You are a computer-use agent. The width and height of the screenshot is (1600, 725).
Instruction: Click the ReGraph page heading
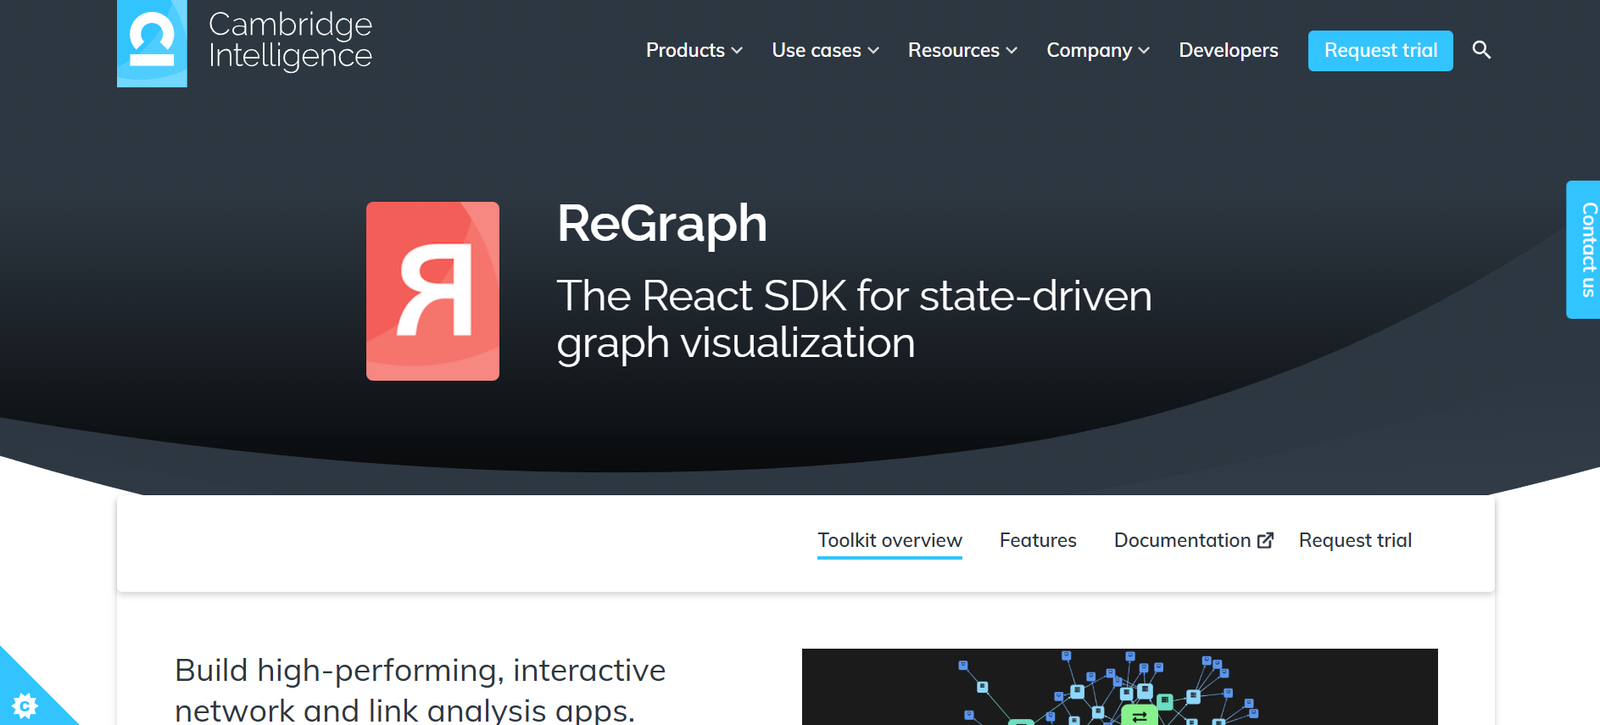(x=661, y=223)
